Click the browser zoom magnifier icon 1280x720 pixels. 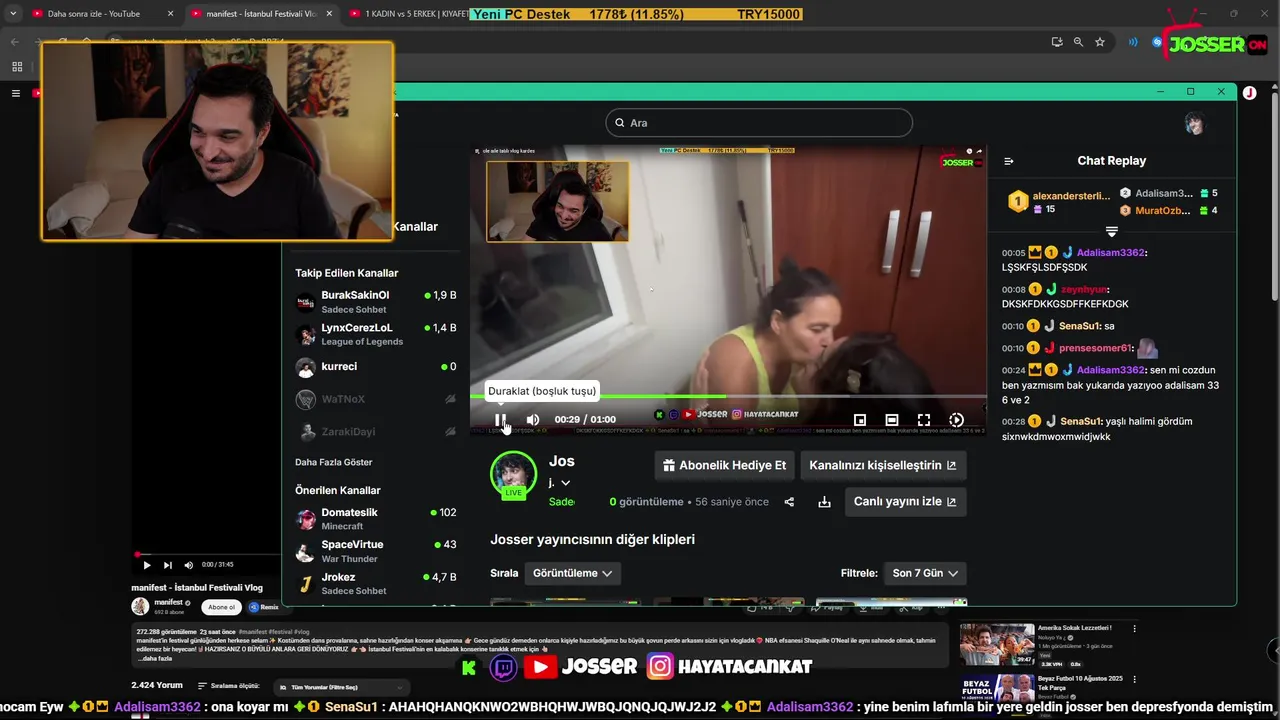1078,42
